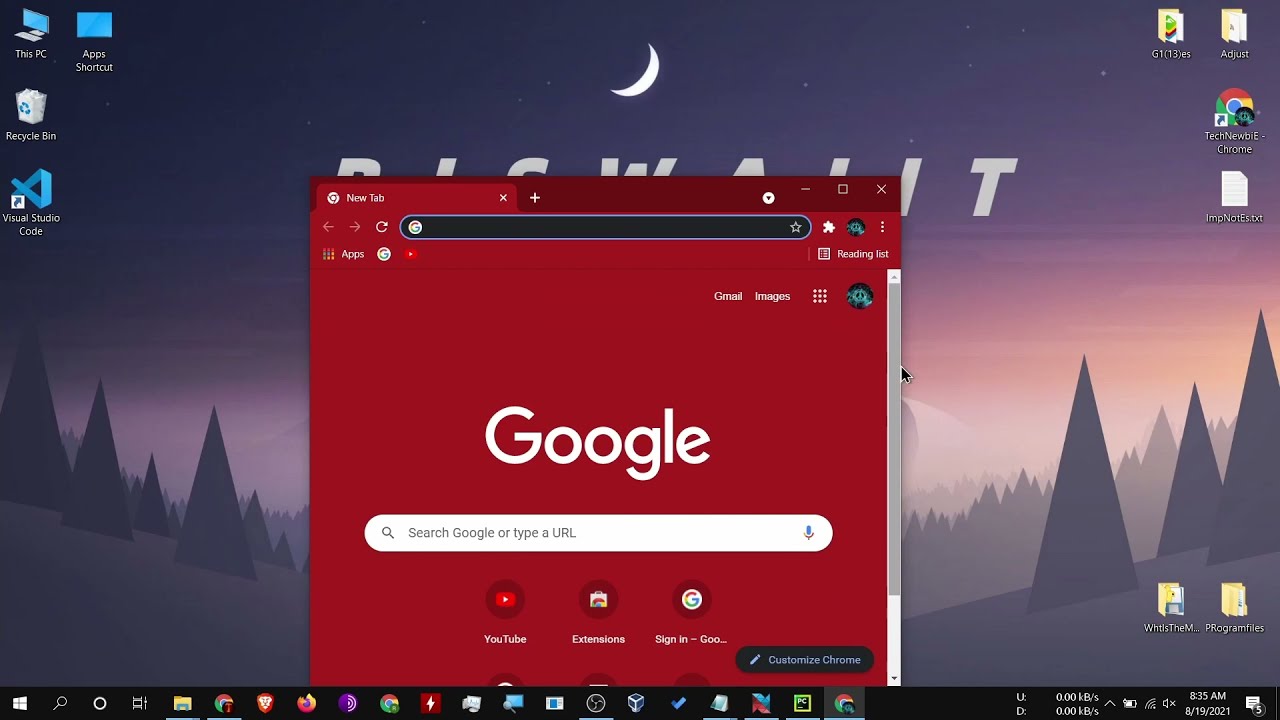This screenshot has height=720, width=1280.
Task: Select the New Tab tab
Action: tap(418, 198)
